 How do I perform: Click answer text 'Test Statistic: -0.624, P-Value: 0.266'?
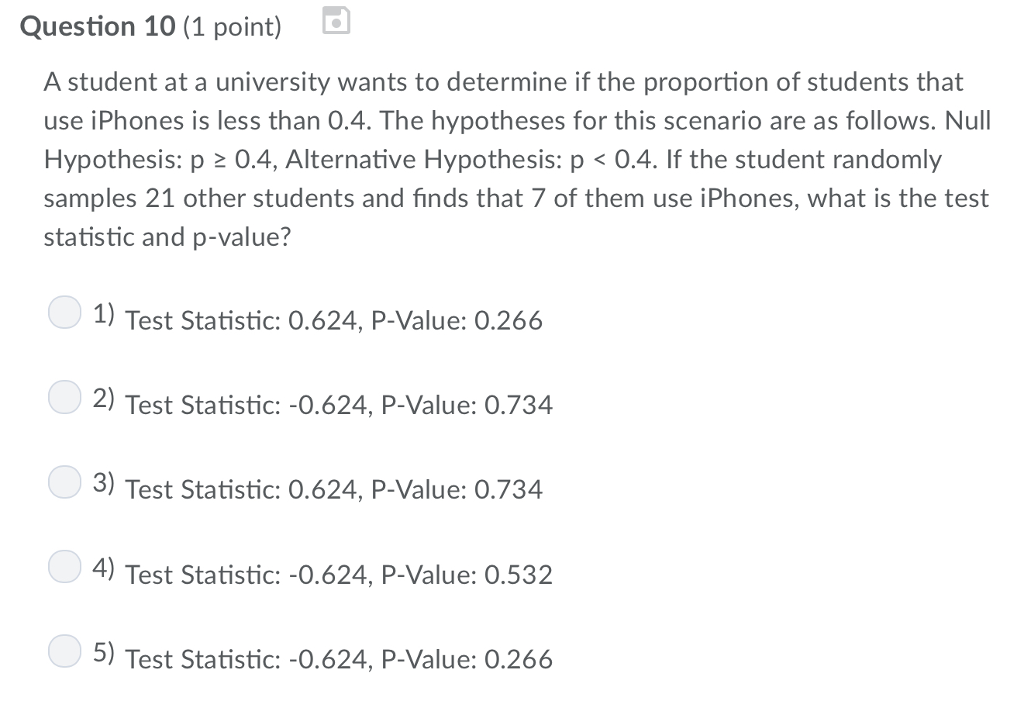coord(339,659)
